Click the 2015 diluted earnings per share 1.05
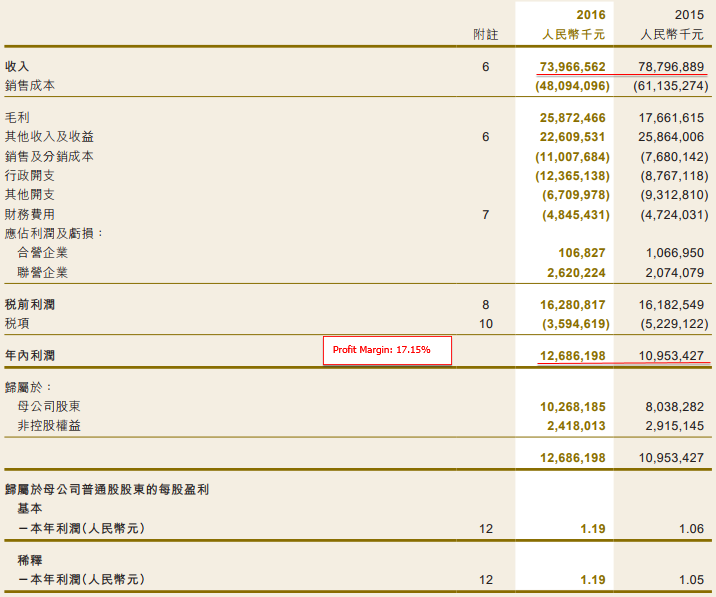Screen dimensions: 716x597 tap(690, 579)
